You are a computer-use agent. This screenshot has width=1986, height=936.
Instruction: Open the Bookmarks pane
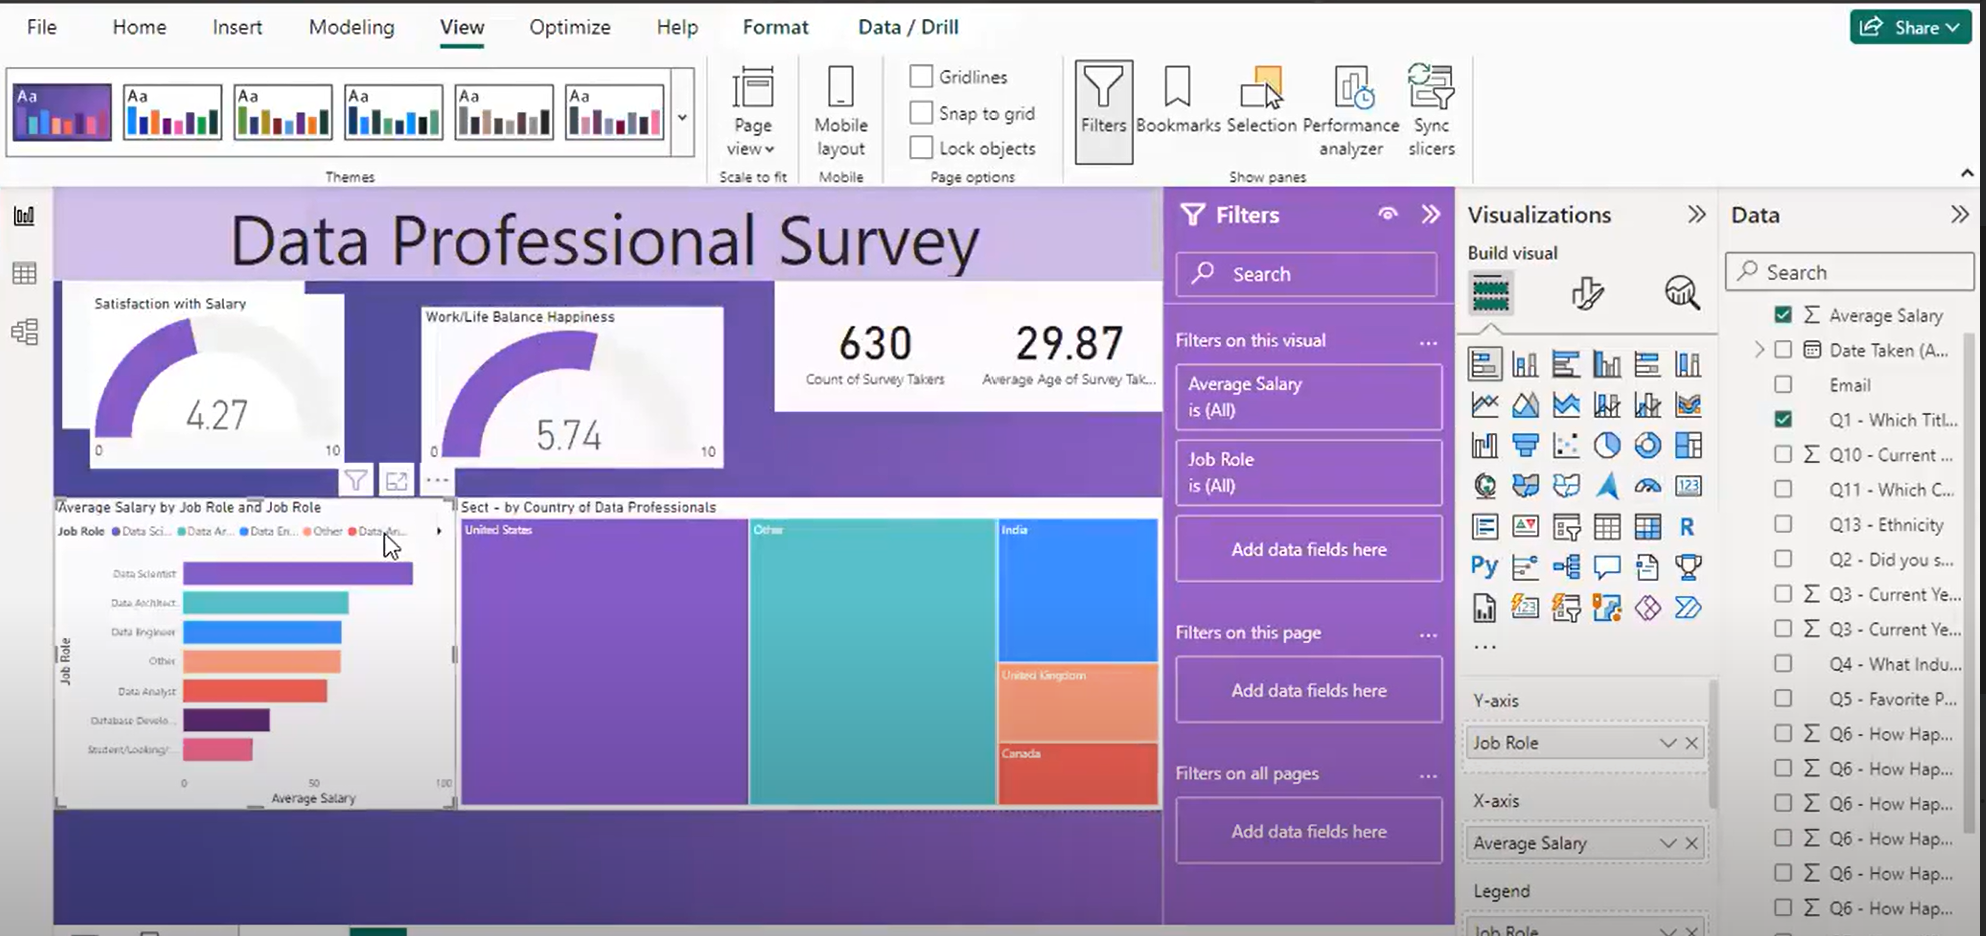(1177, 110)
